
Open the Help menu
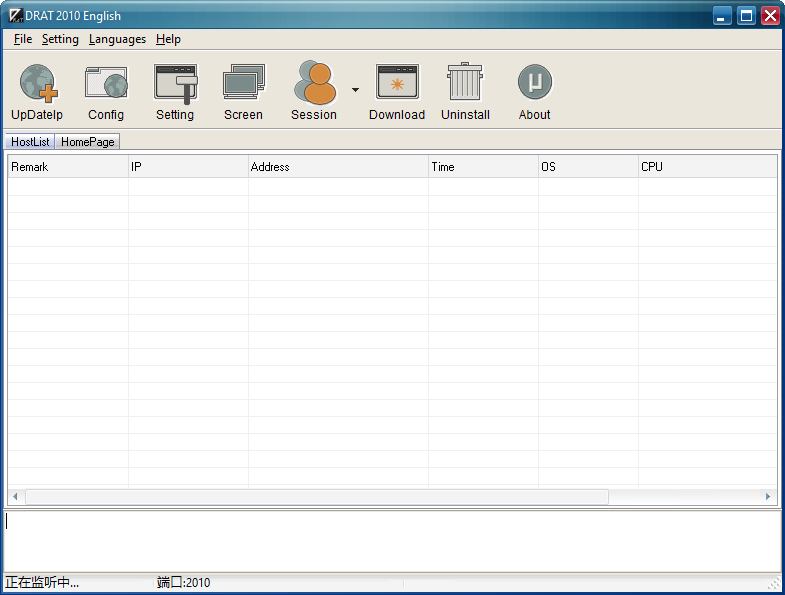coord(168,39)
